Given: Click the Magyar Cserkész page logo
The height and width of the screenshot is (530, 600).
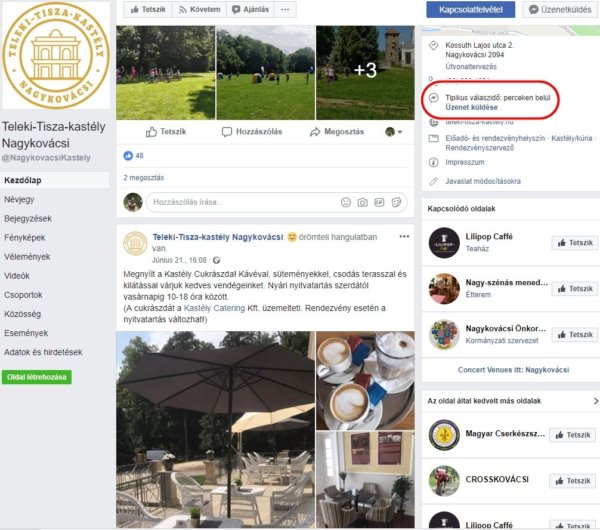Looking at the screenshot, I should tap(444, 435).
